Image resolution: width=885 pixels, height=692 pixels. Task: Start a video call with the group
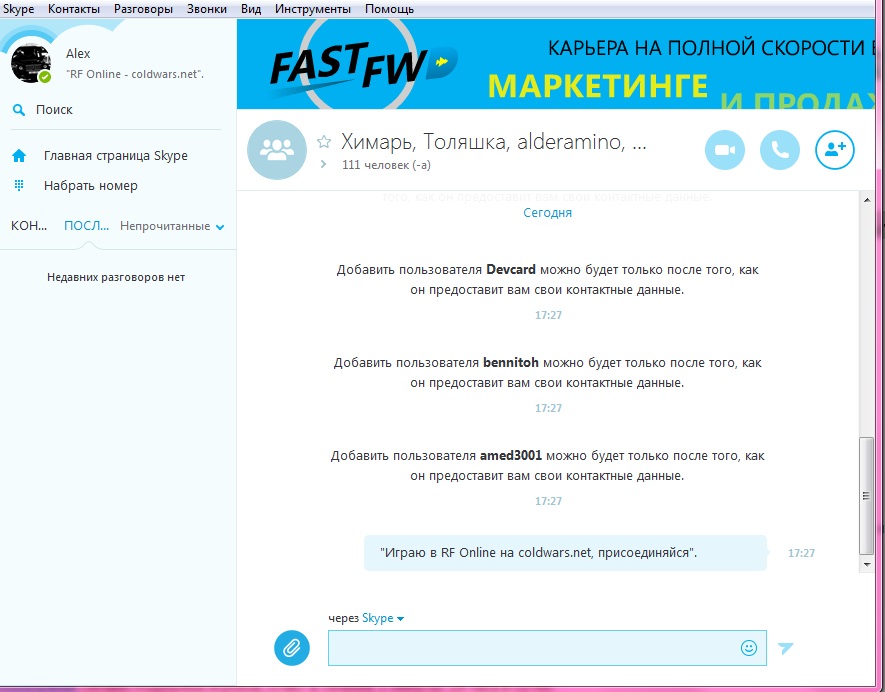coord(725,150)
